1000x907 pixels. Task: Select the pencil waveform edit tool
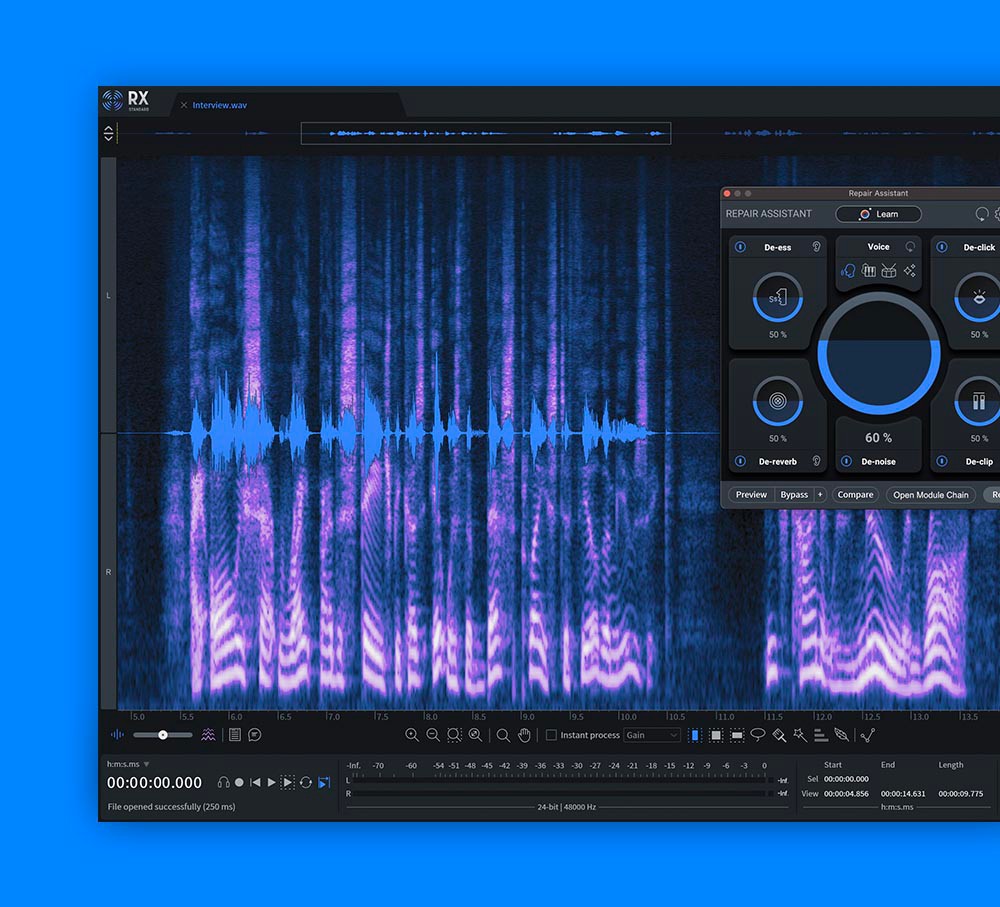[842, 735]
